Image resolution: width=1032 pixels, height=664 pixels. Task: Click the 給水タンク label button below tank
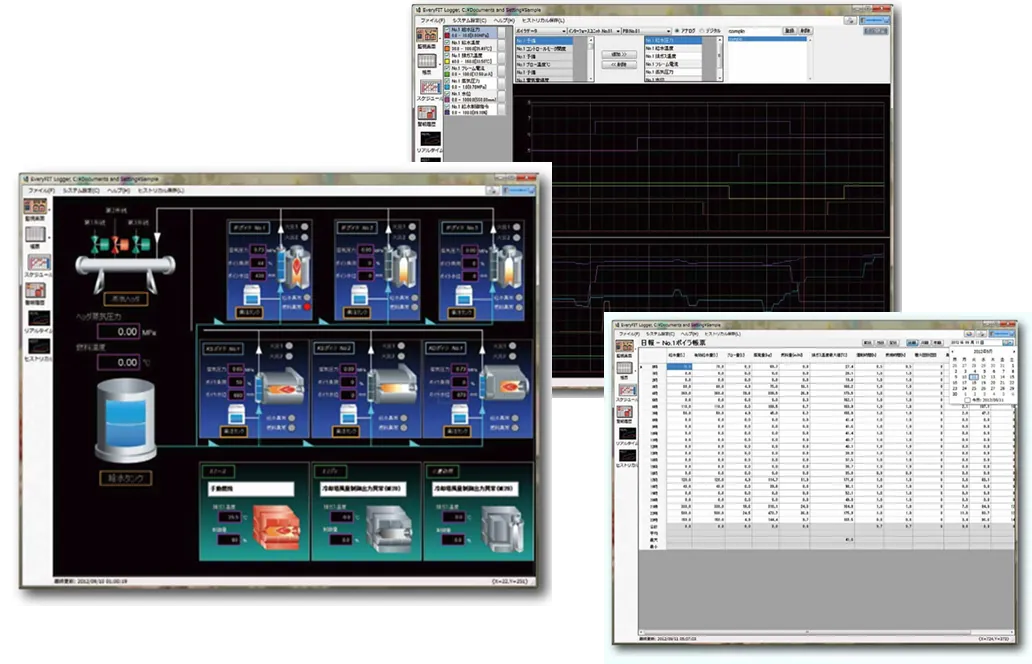click(126, 478)
